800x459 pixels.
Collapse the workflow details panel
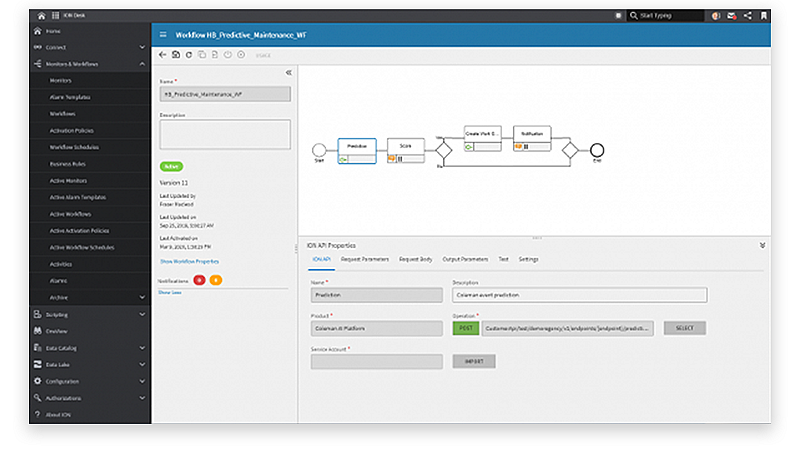289,73
